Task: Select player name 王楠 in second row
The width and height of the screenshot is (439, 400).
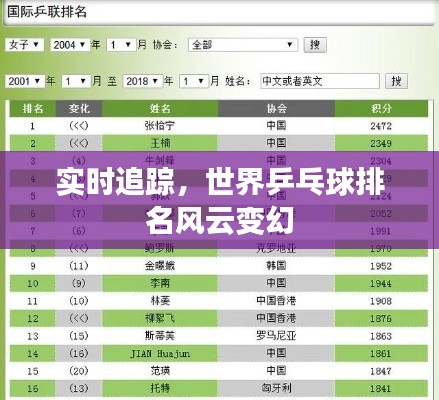Action: tap(160, 143)
